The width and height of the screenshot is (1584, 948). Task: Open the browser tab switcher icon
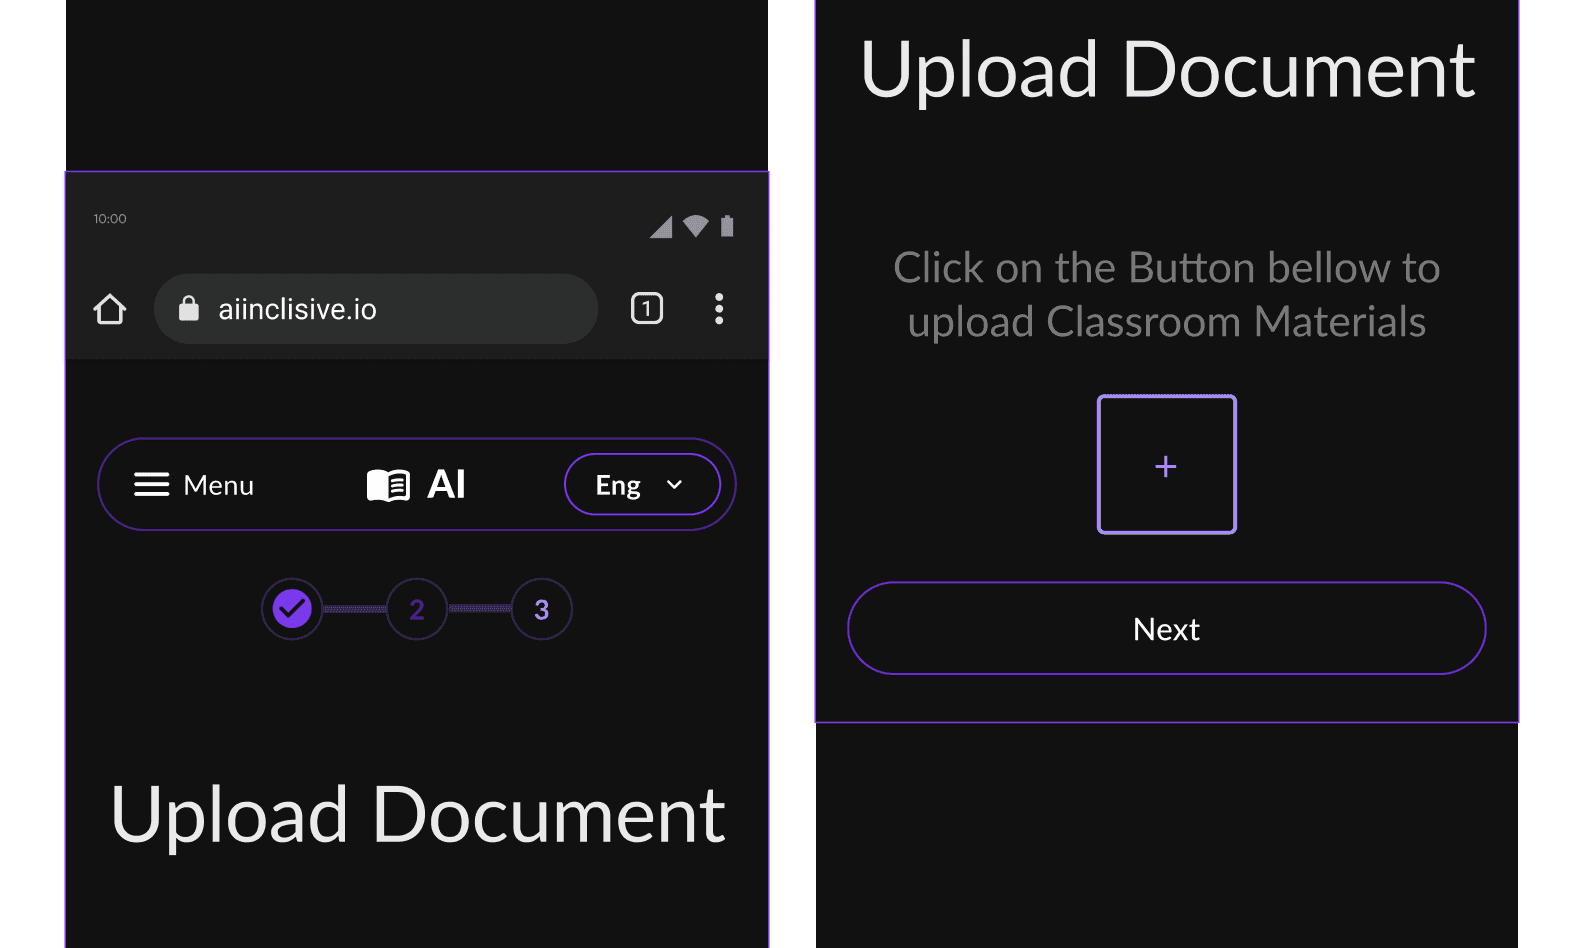(647, 308)
